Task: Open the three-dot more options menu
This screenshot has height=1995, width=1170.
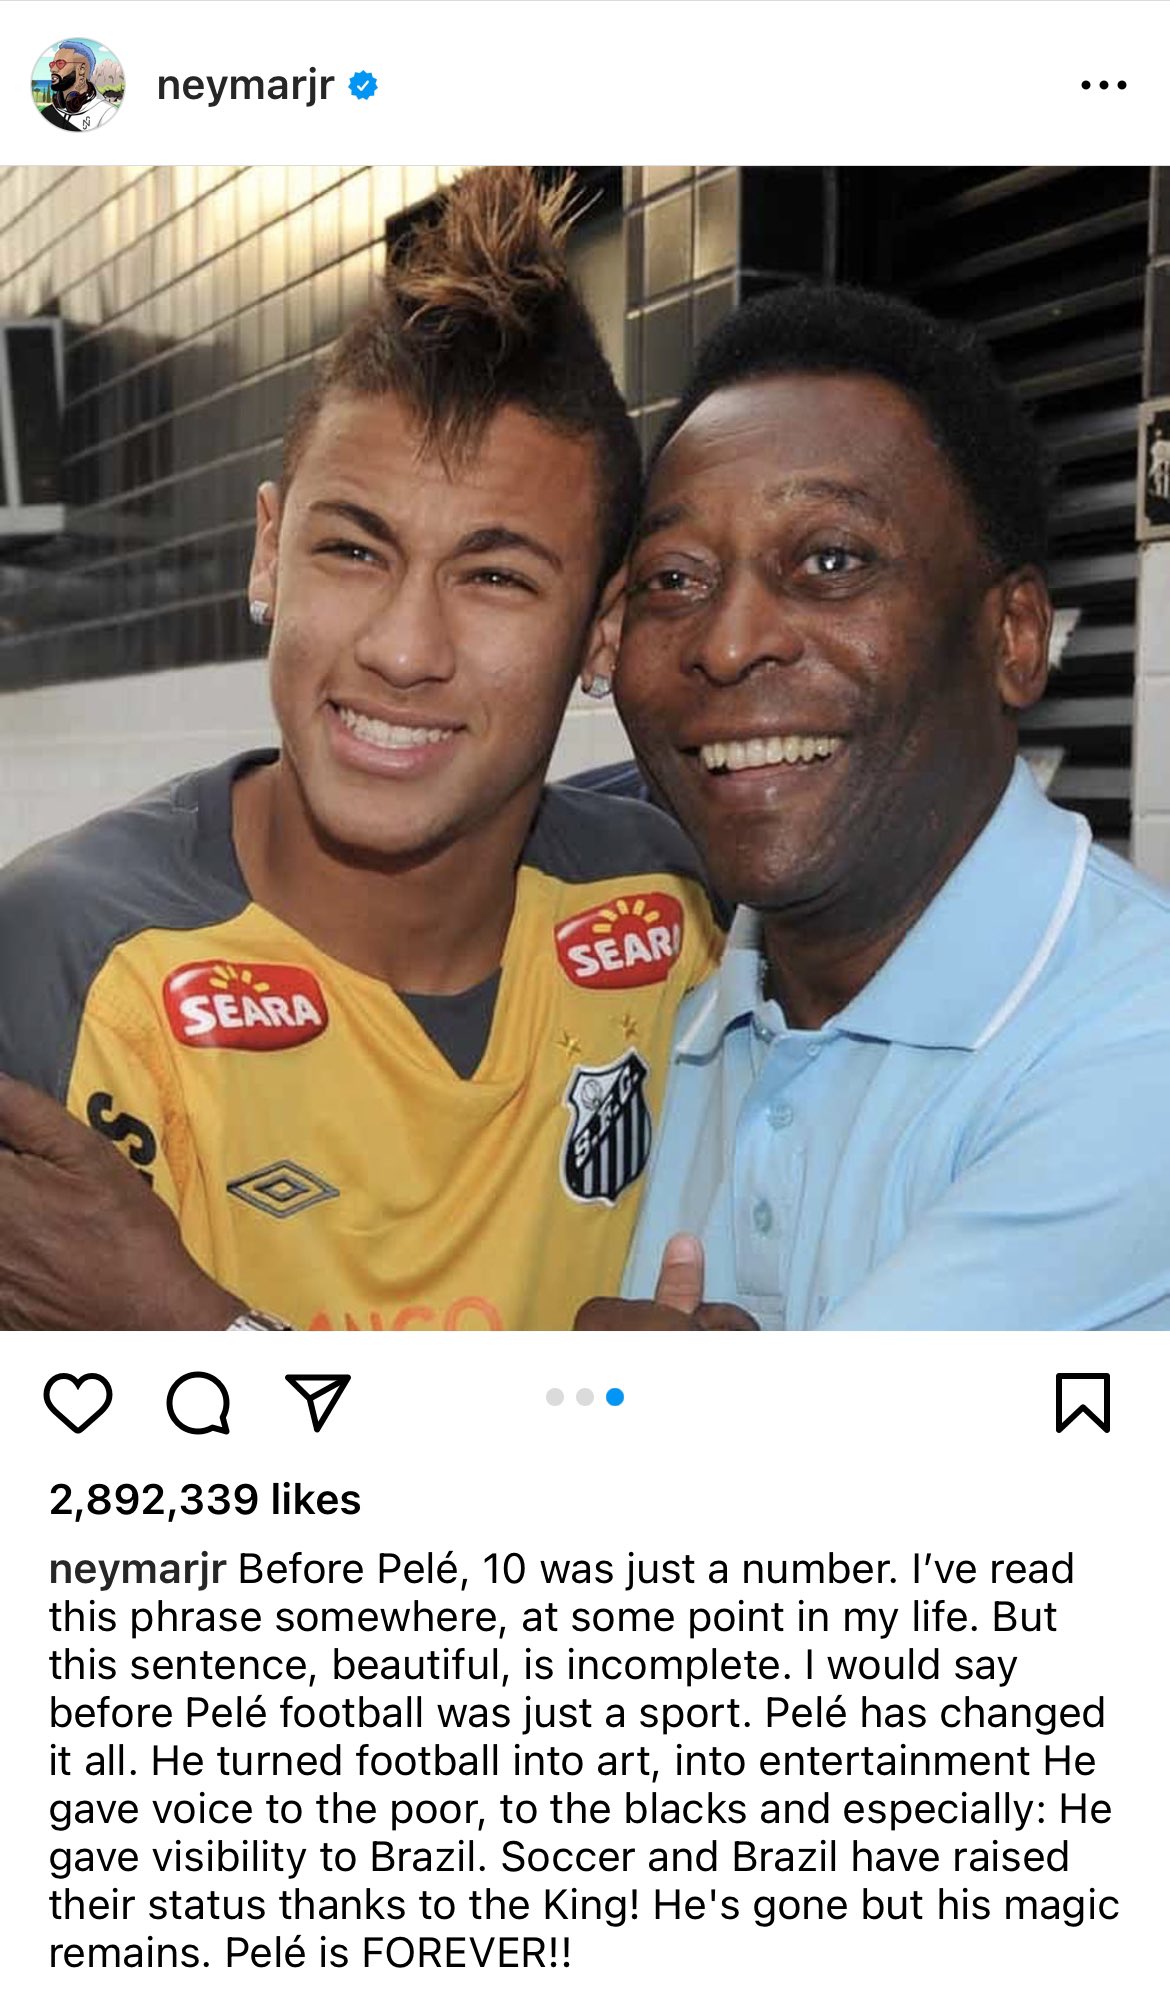Action: pos(1104,85)
